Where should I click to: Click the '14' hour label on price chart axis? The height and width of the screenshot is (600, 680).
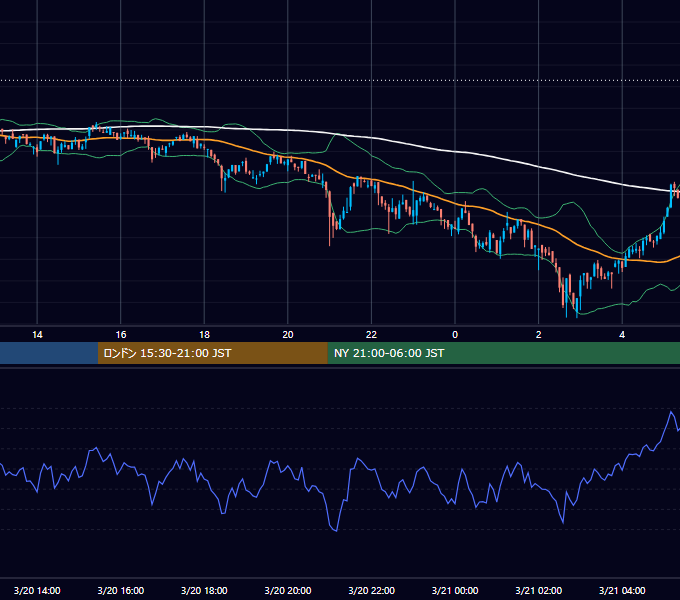[x=37, y=335]
